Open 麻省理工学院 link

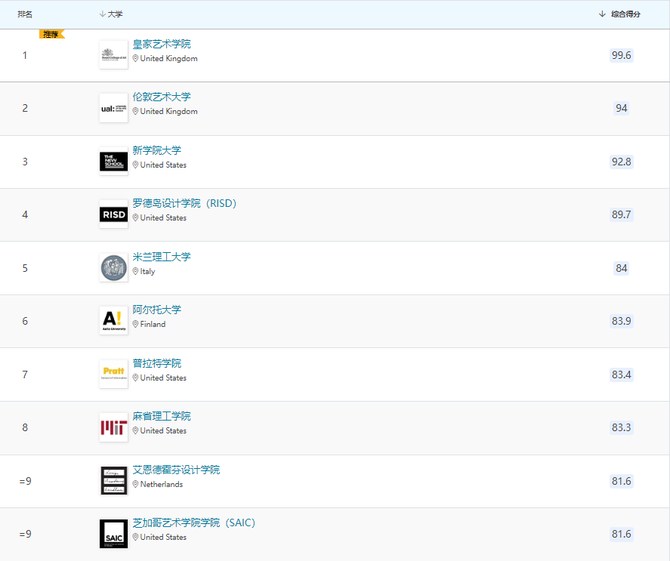click(x=162, y=416)
